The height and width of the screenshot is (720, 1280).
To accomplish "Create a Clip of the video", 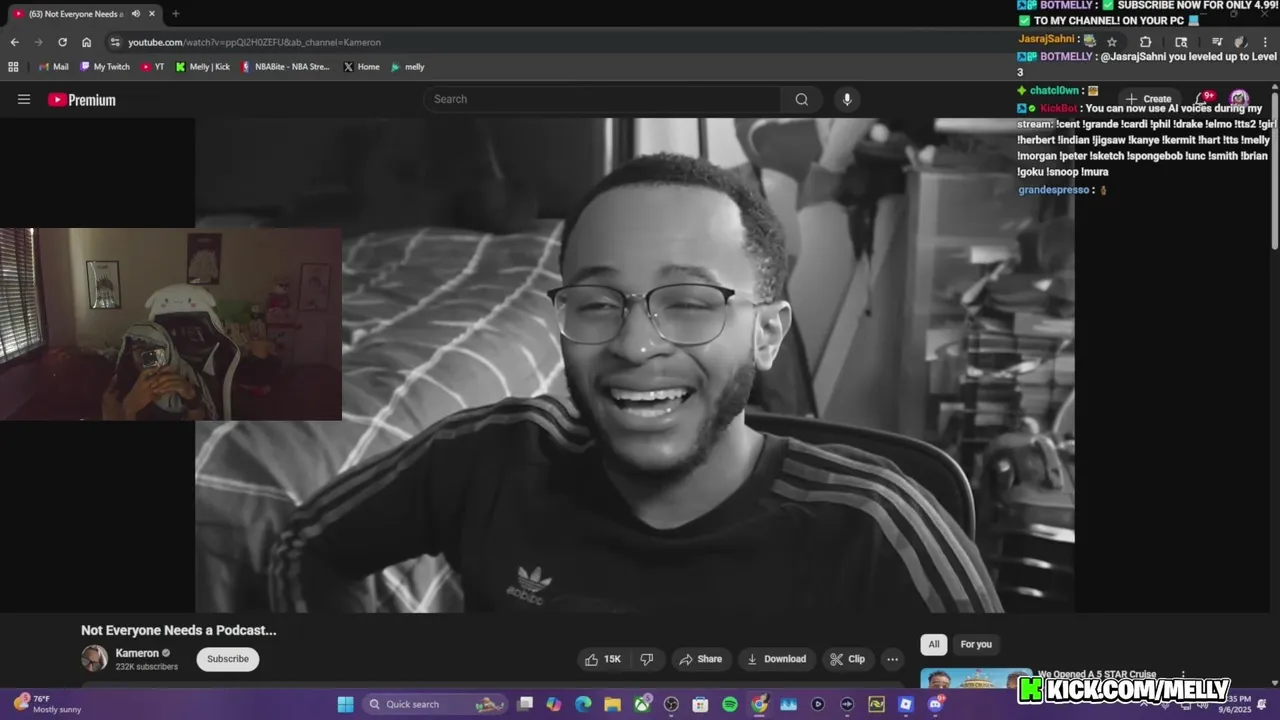I will (847, 659).
